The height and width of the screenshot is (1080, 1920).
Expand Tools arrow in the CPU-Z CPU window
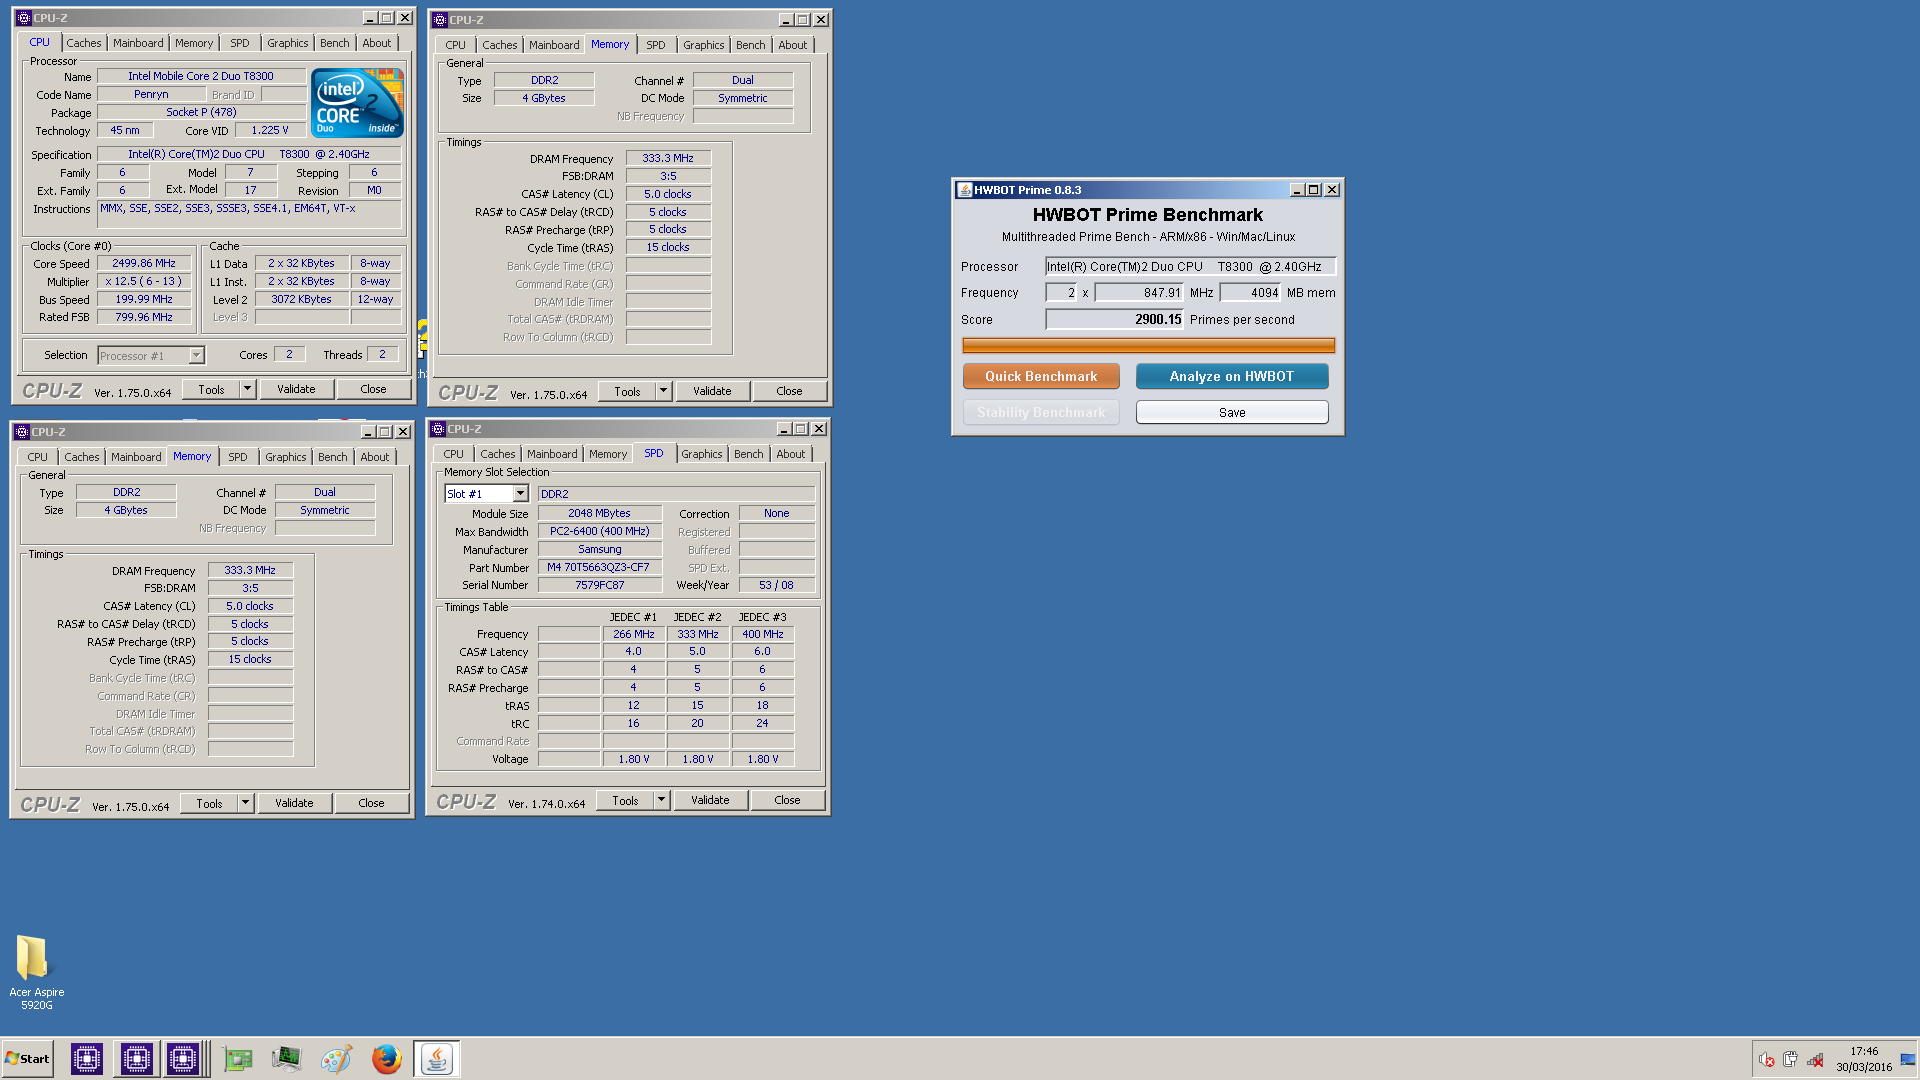pos(248,389)
